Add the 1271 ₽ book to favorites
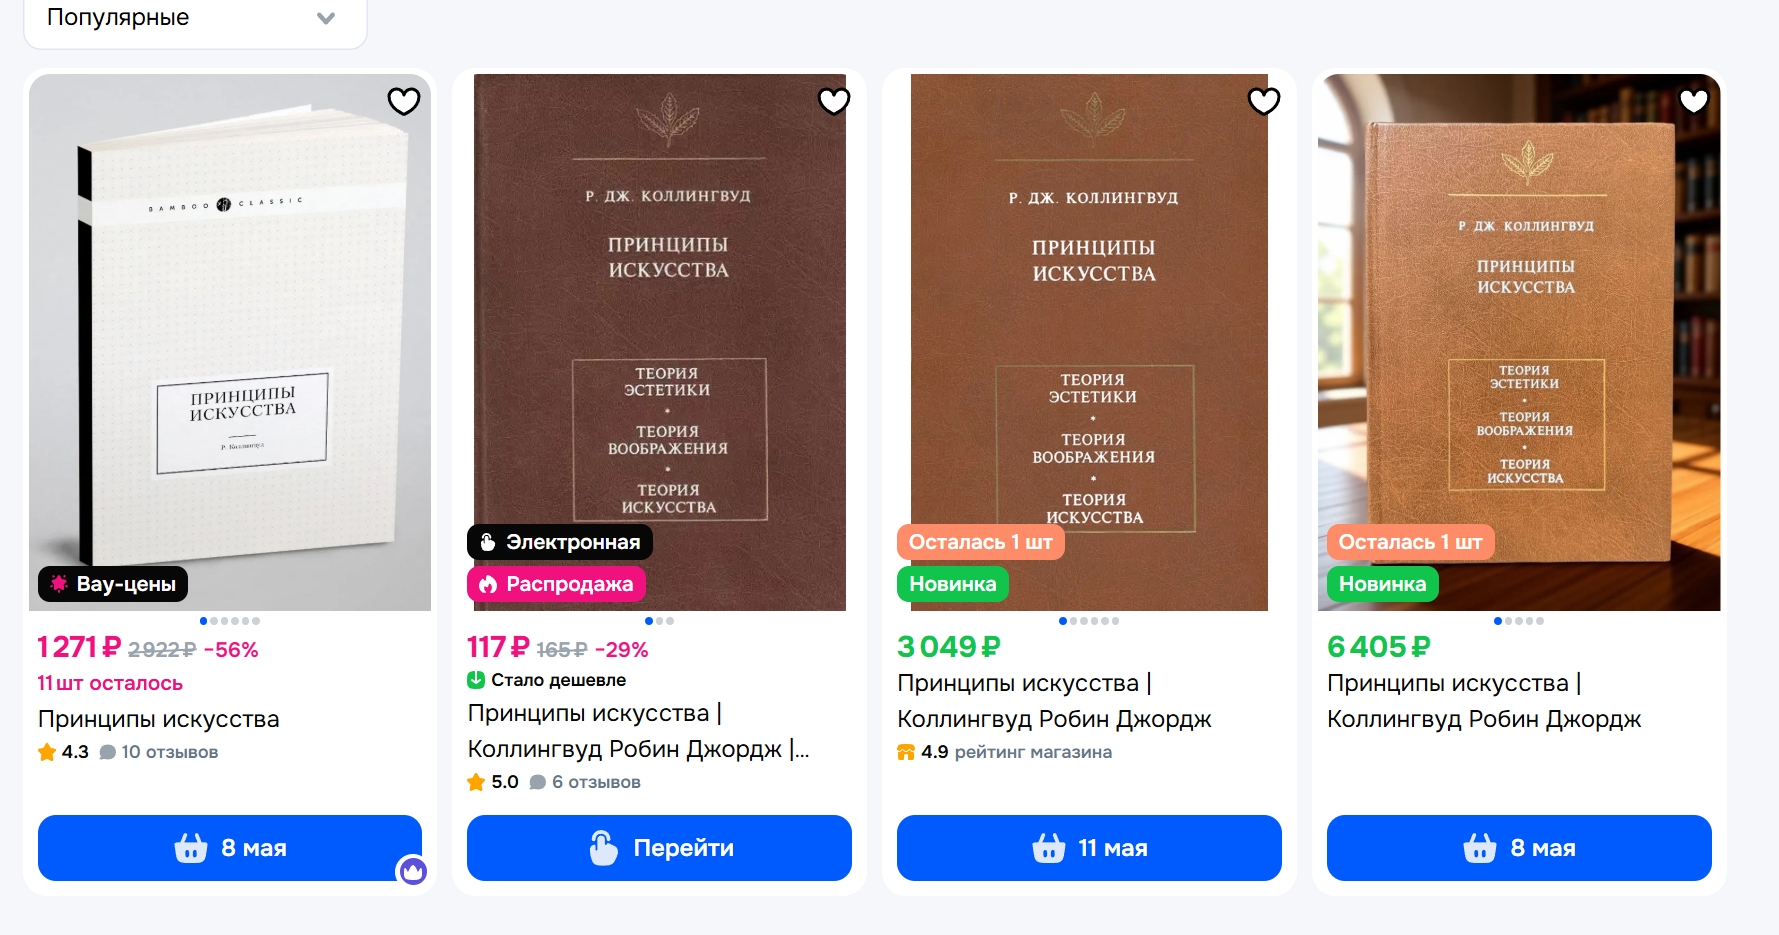The height and width of the screenshot is (935, 1779). 404,101
